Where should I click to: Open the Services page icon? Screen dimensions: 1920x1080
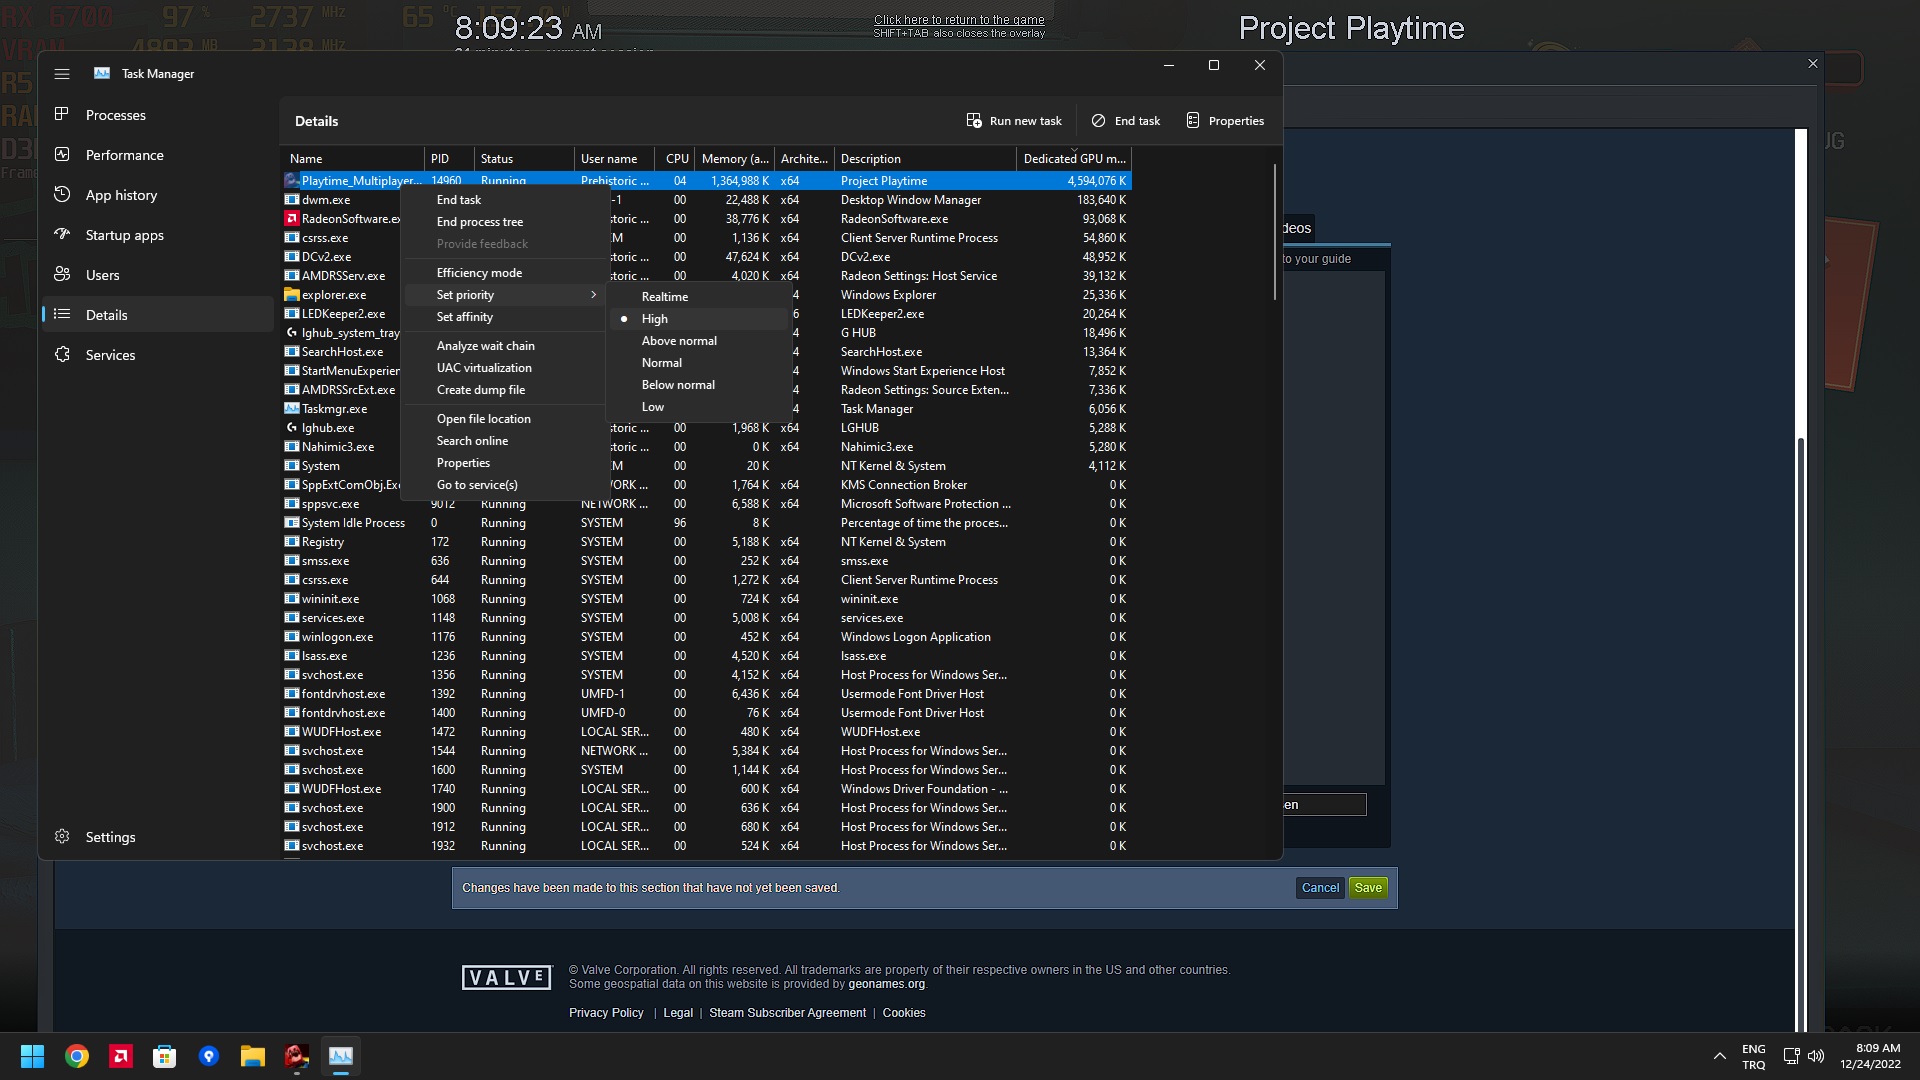pos(62,354)
